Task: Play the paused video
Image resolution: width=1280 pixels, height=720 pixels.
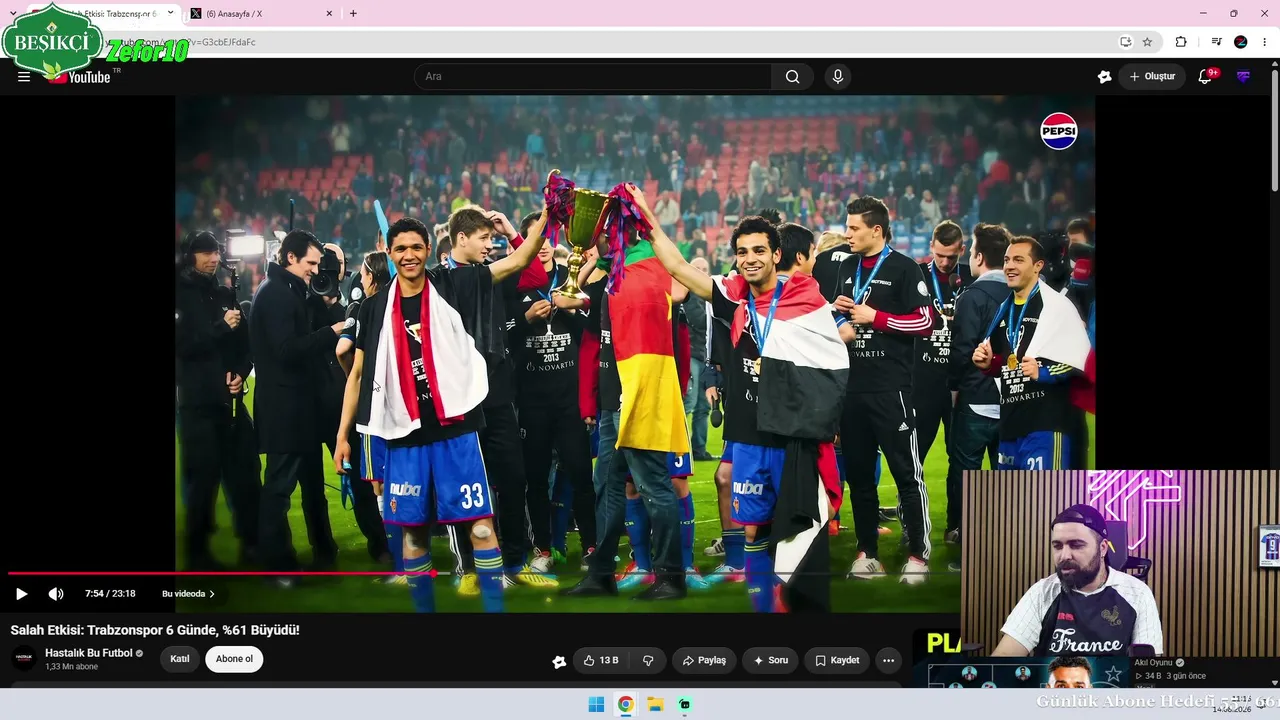Action: (x=21, y=594)
